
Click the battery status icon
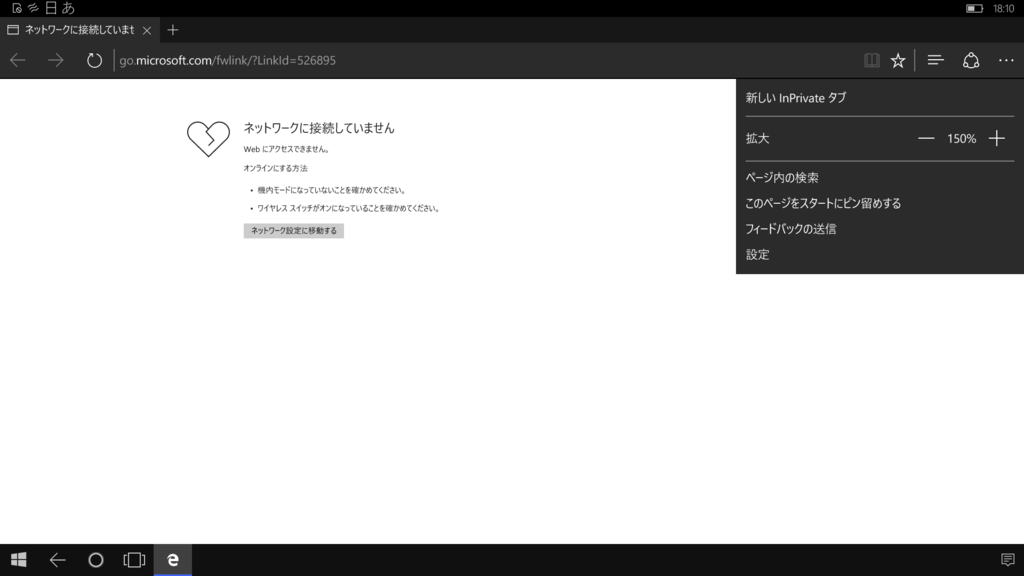point(974,8)
